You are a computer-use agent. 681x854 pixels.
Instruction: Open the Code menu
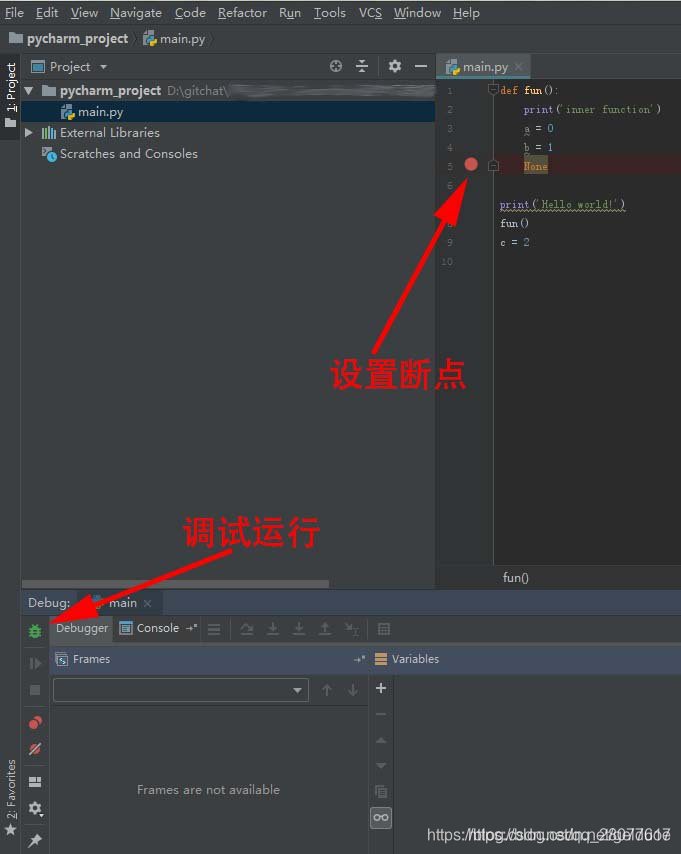(190, 13)
